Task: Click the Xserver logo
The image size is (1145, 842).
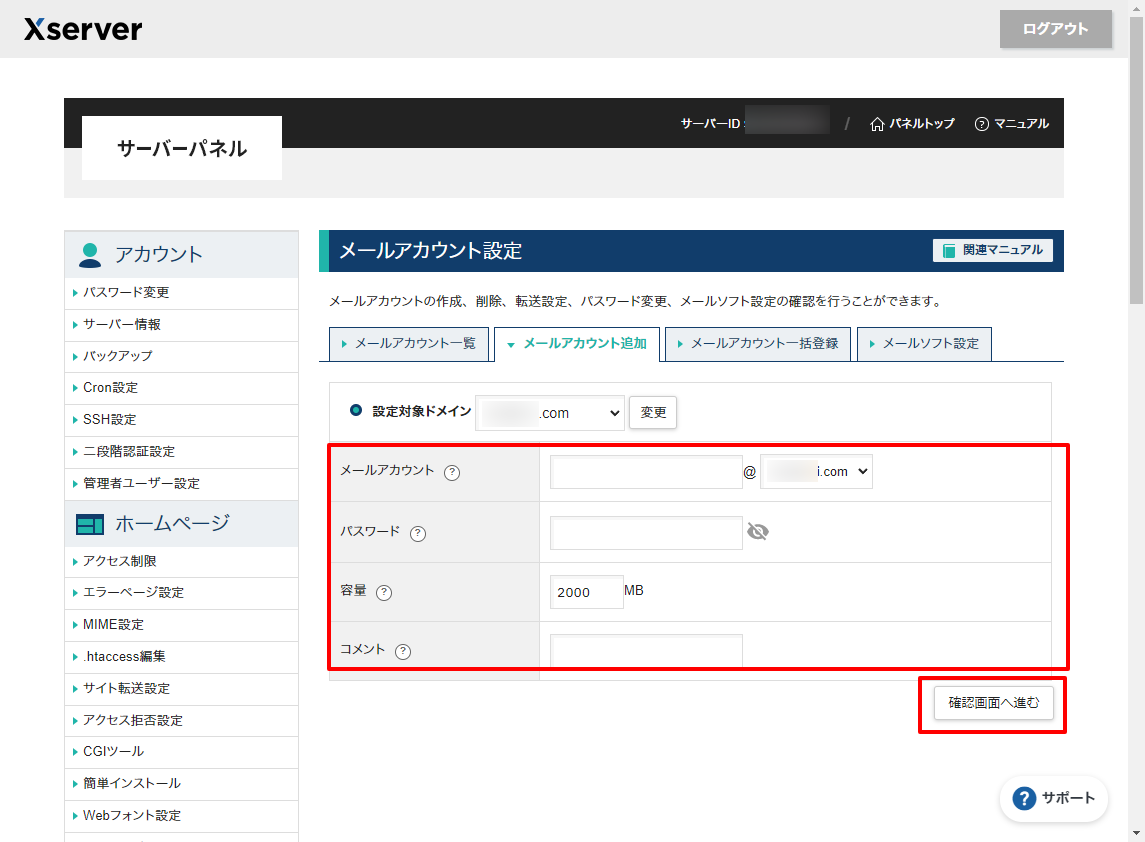Action: pos(83,29)
